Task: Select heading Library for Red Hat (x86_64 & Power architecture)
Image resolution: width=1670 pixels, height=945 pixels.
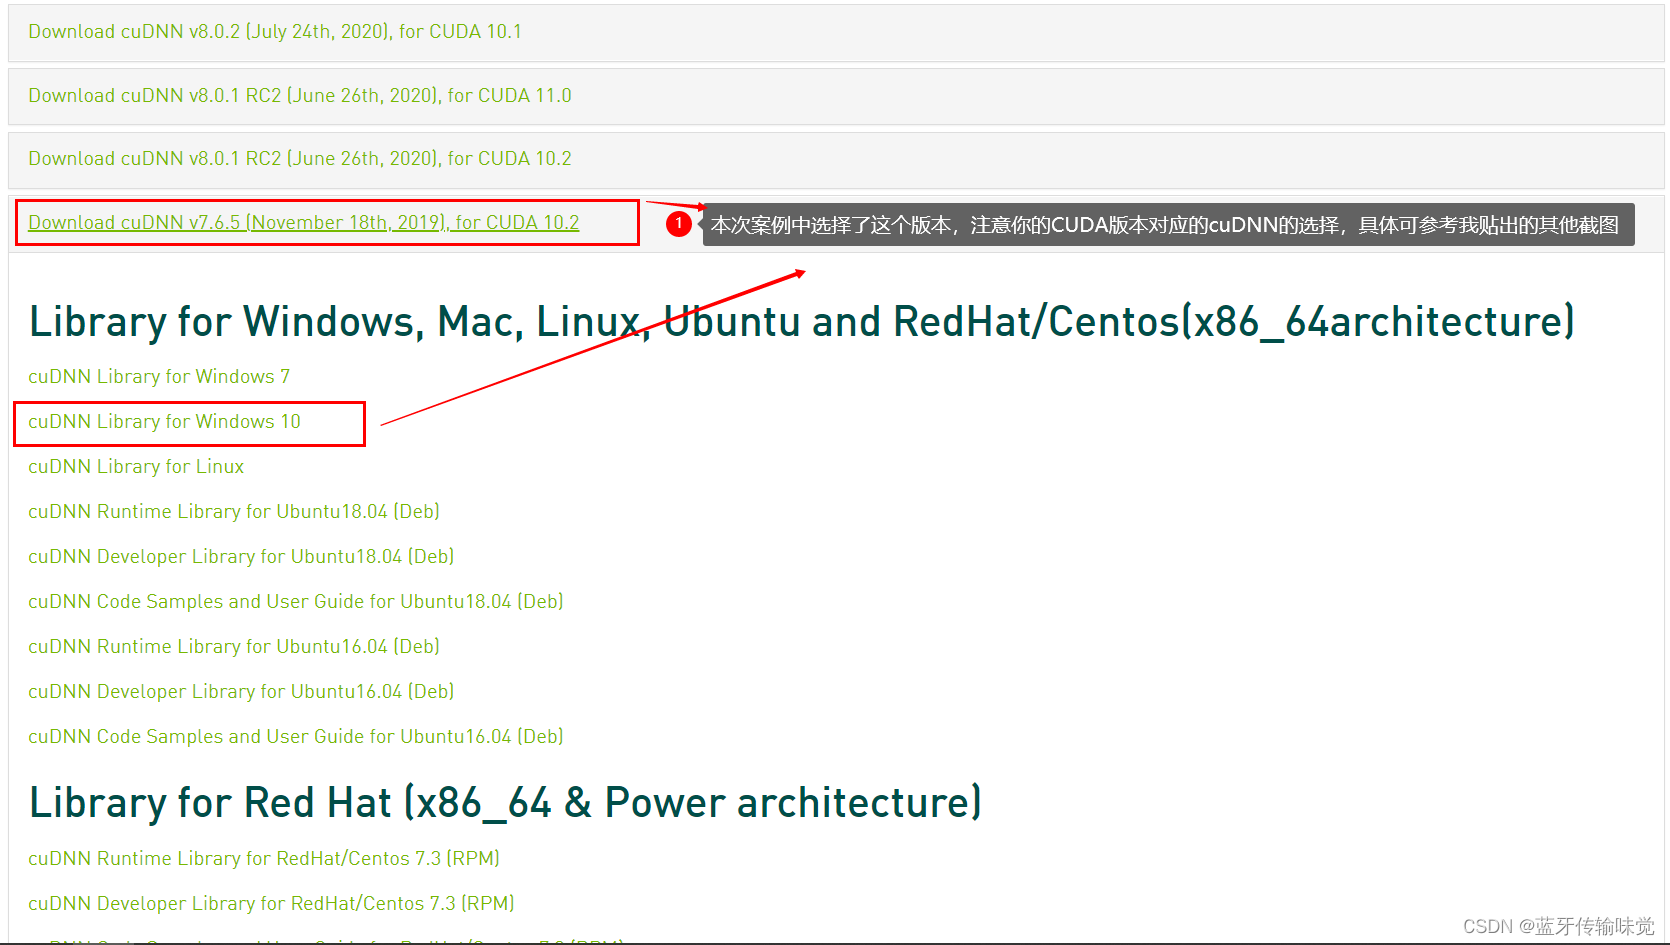Action: (x=505, y=802)
